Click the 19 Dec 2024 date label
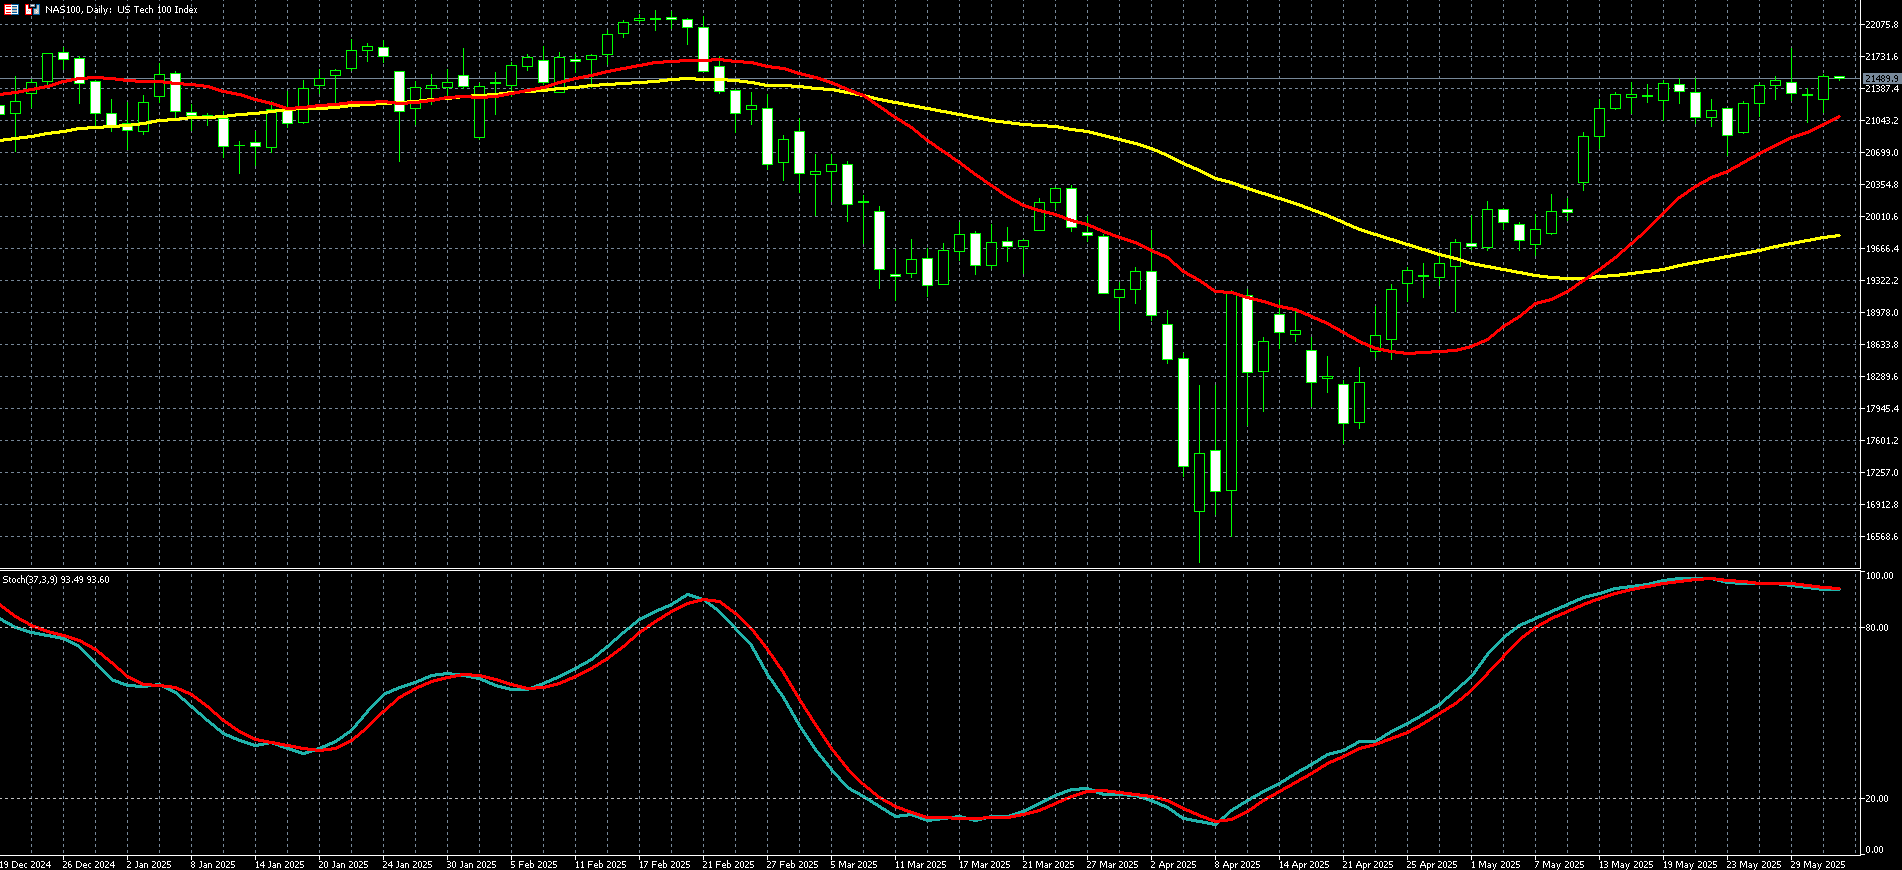Image resolution: width=1902 pixels, height=870 pixels. tap(26, 864)
